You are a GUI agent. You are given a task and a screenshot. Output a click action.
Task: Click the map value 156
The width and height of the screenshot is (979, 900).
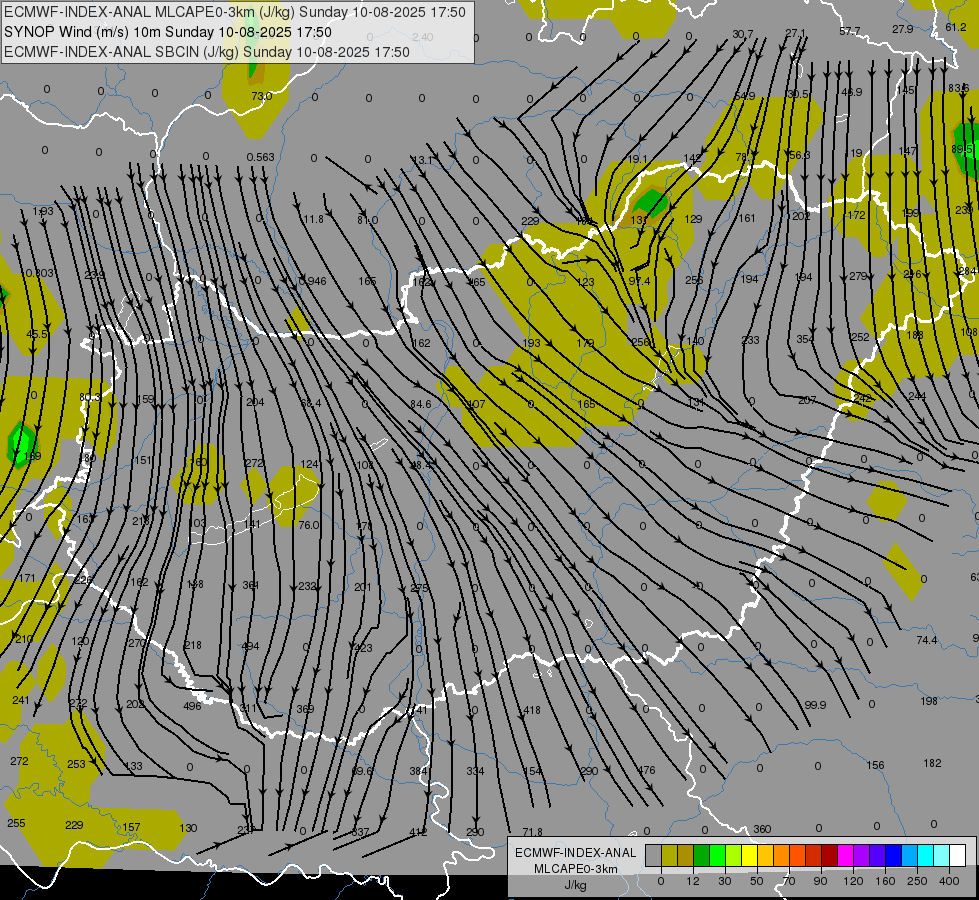875,765
